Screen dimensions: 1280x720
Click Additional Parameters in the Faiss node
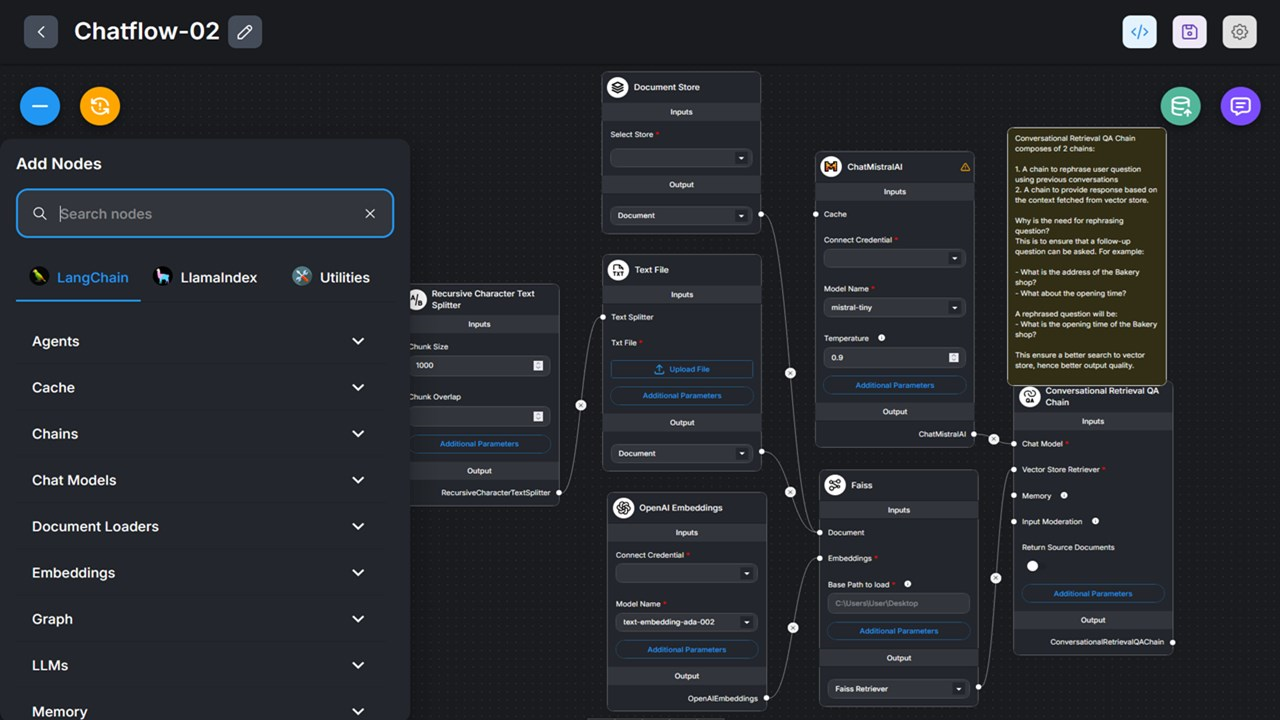tap(898, 631)
